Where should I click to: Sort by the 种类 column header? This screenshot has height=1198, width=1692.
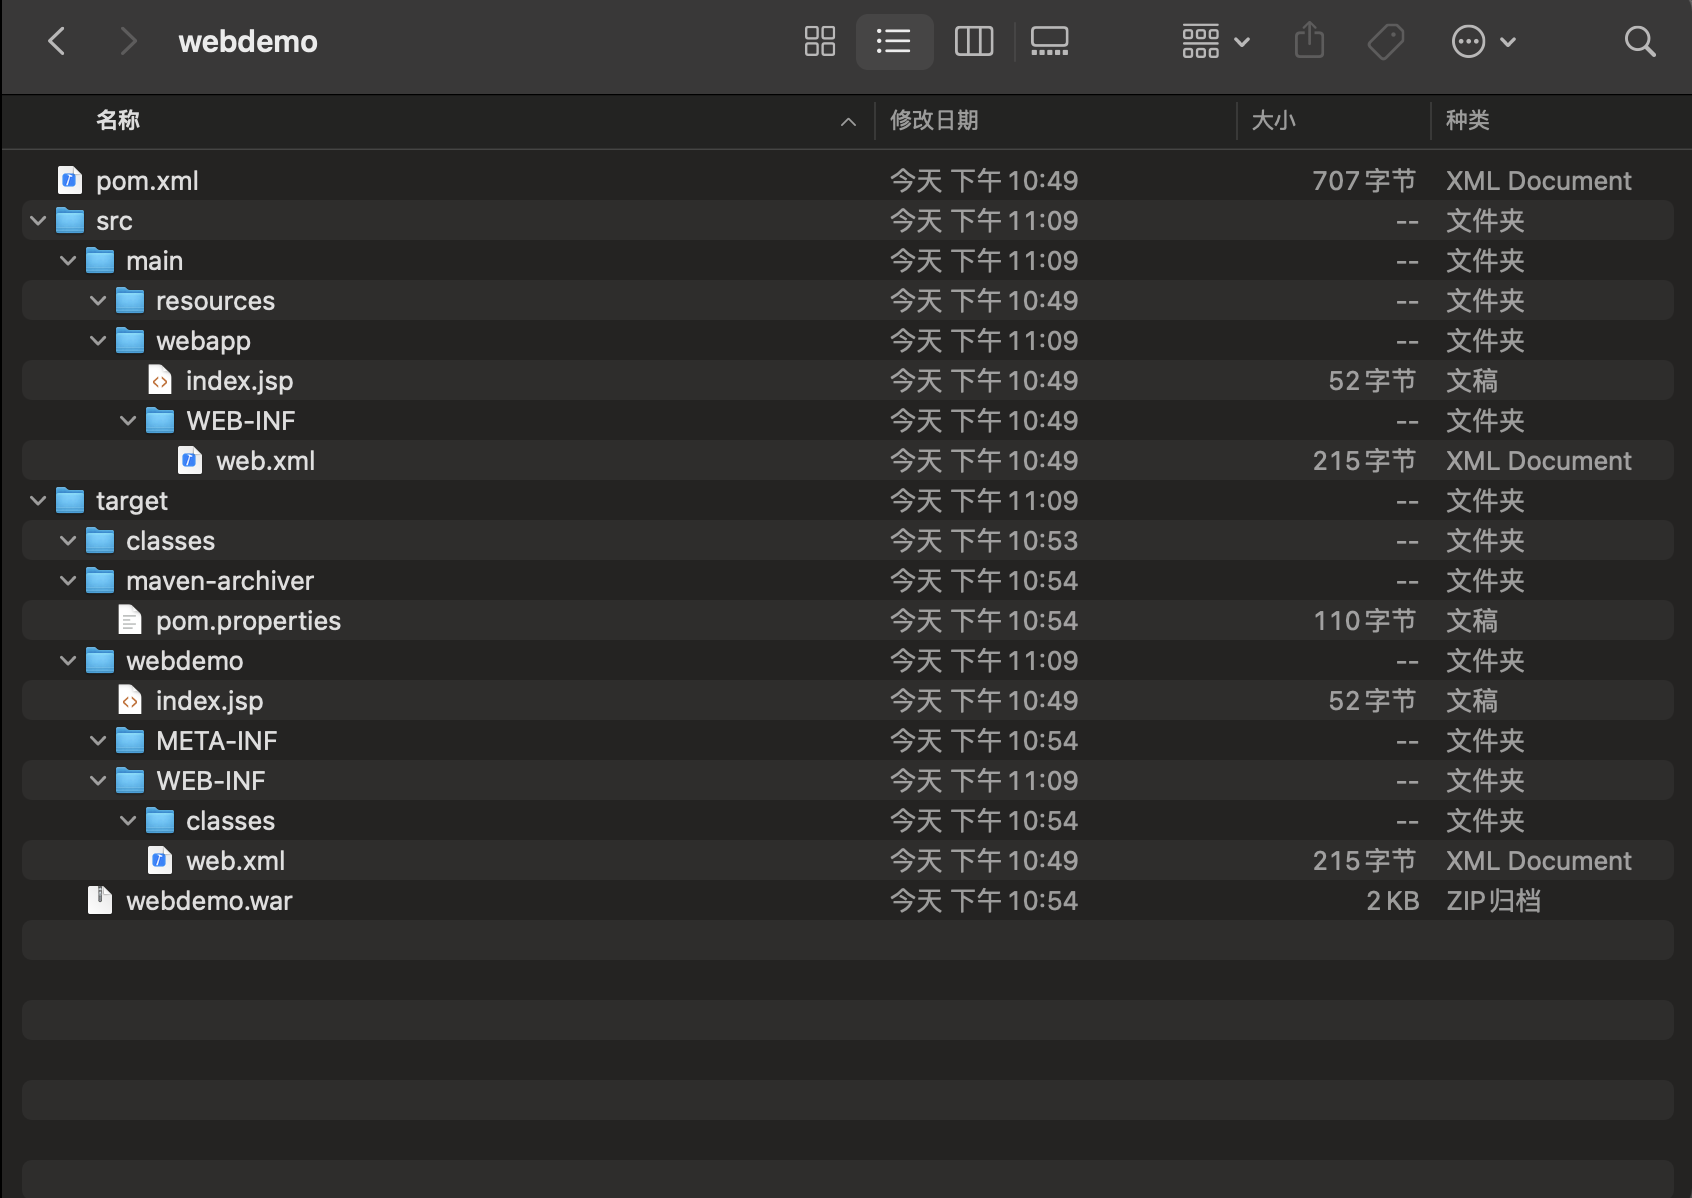tap(1468, 121)
